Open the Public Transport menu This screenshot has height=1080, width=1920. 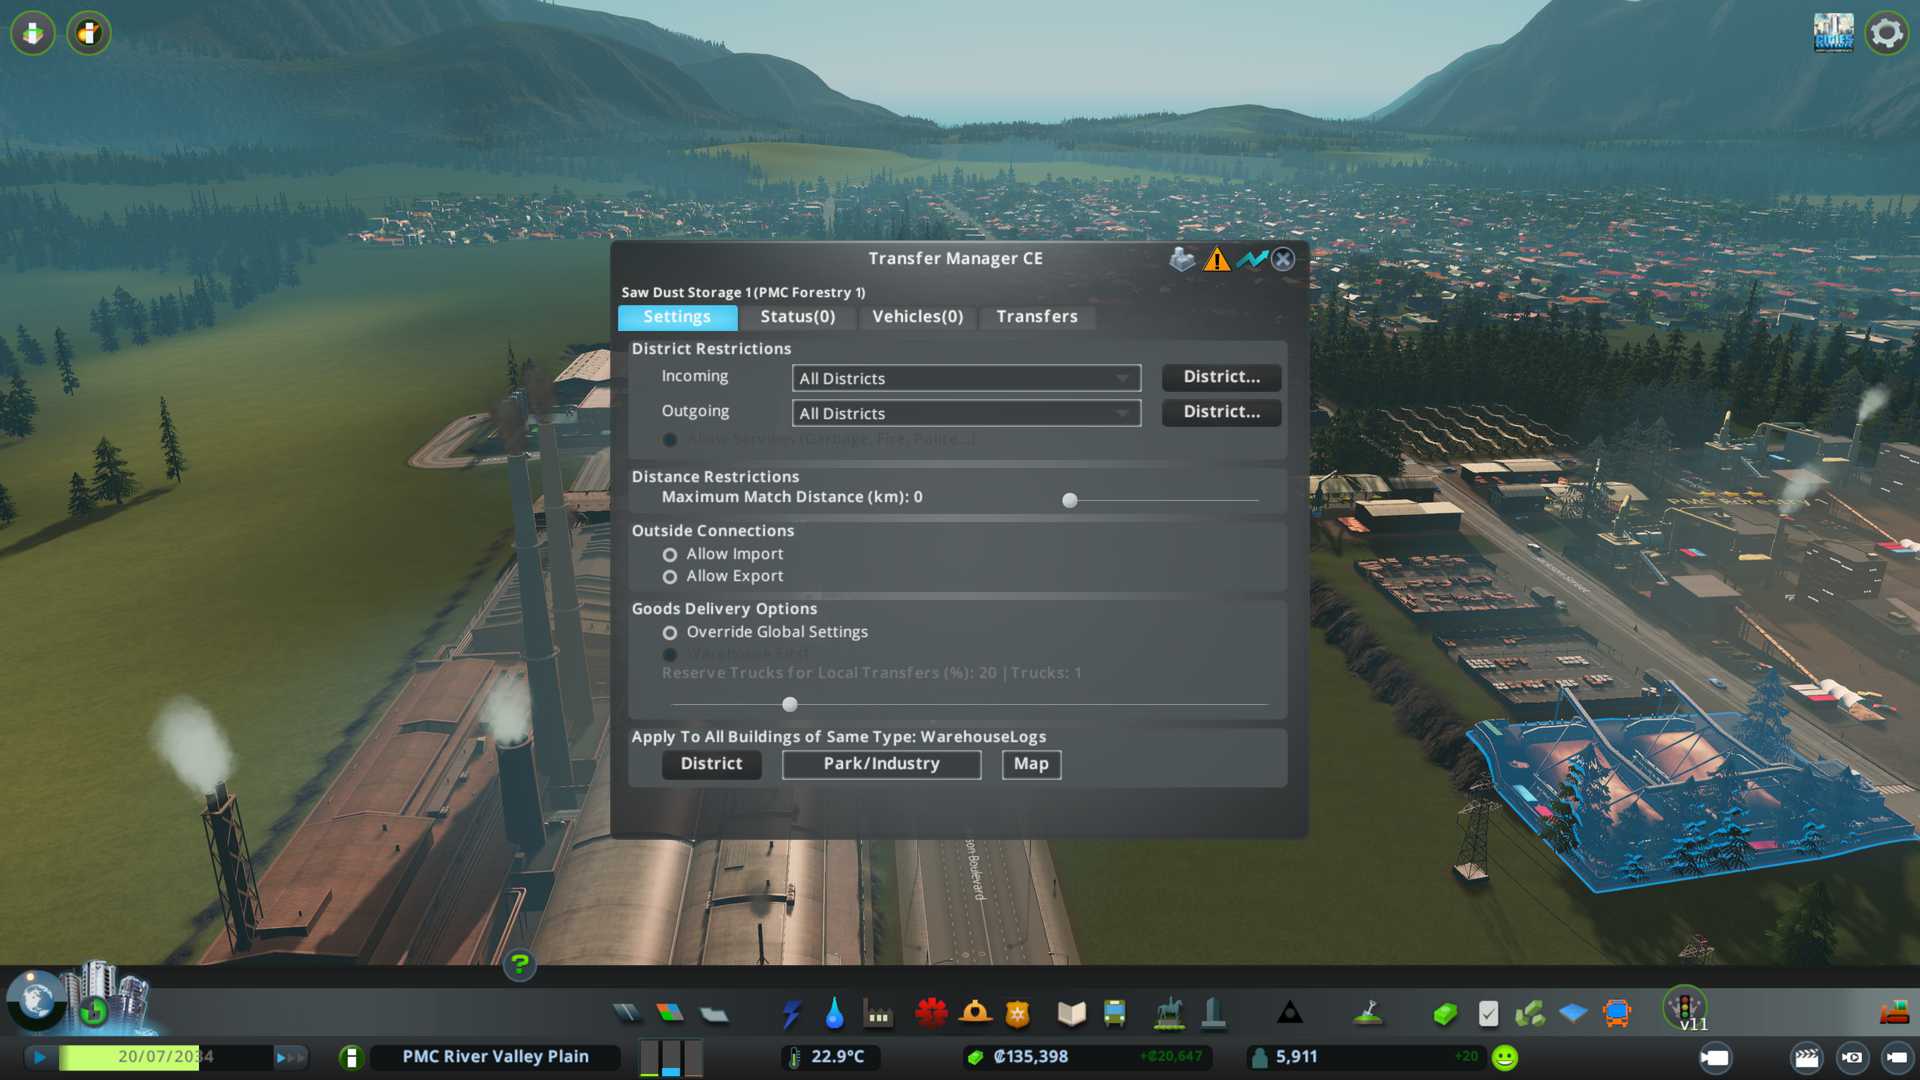(1114, 1014)
